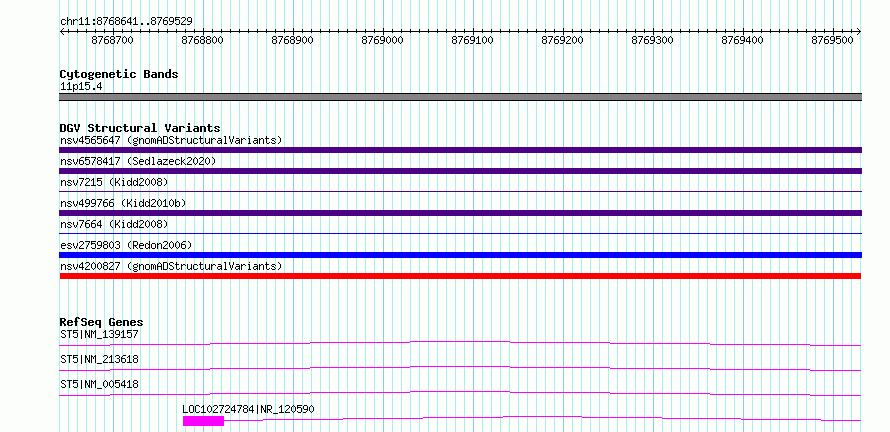Image resolution: width=890 pixels, height=432 pixels.
Task: Click the red bar under nsv4200827
Action: click(x=460, y=276)
